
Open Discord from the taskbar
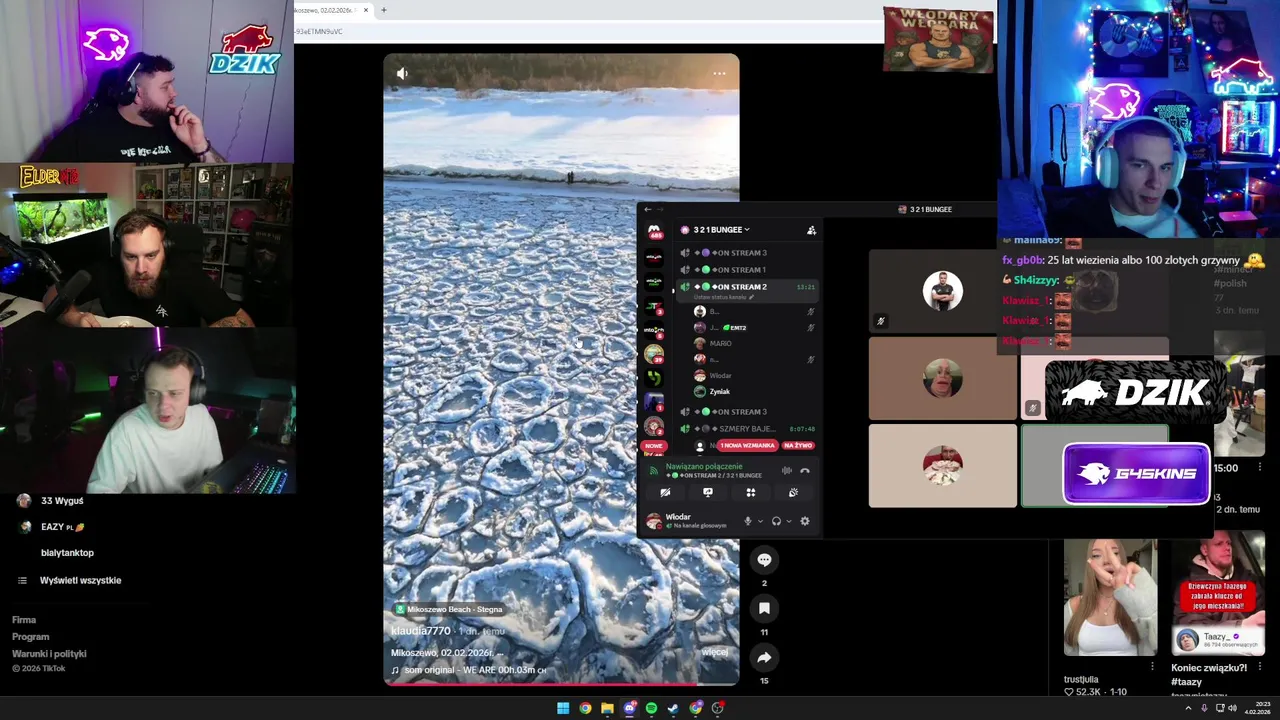(x=629, y=708)
